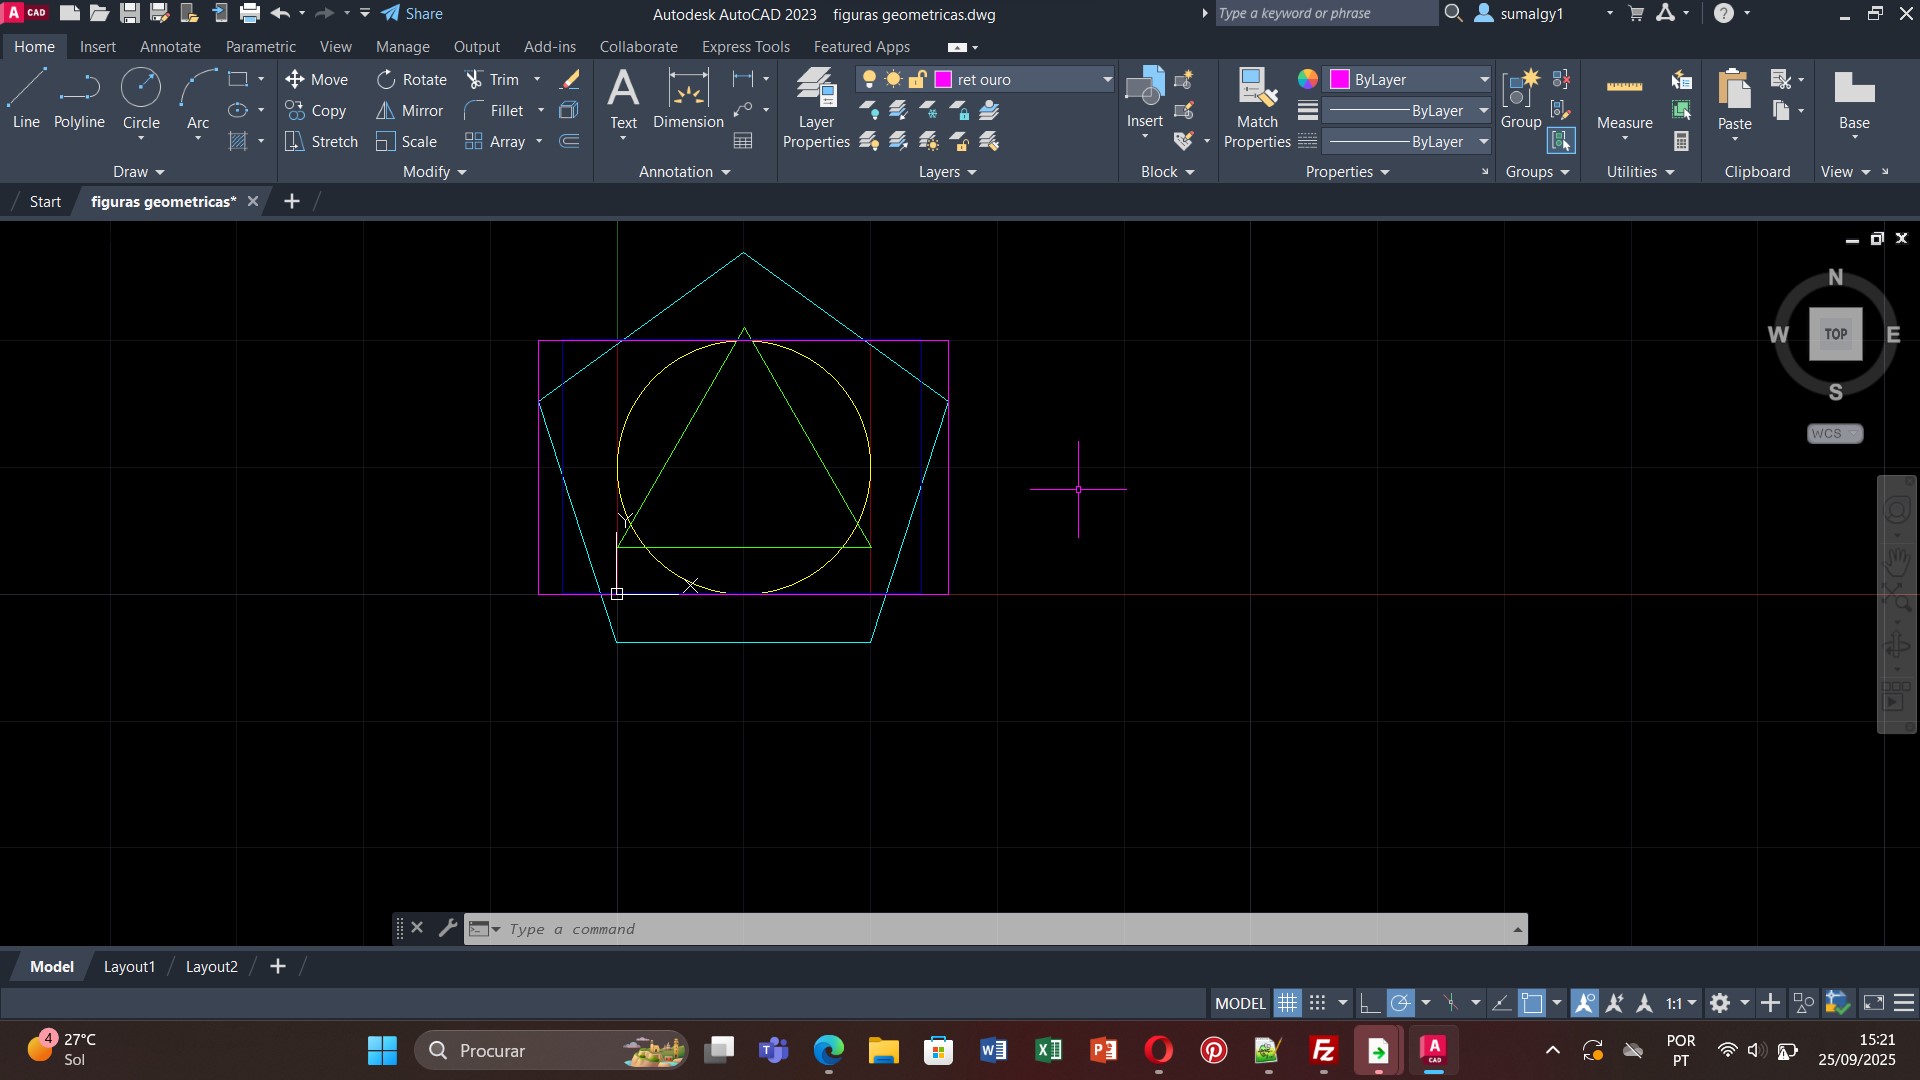This screenshot has height=1080, width=1920.
Task: Switch to the Annotate ribbon tab
Action: coord(170,47)
